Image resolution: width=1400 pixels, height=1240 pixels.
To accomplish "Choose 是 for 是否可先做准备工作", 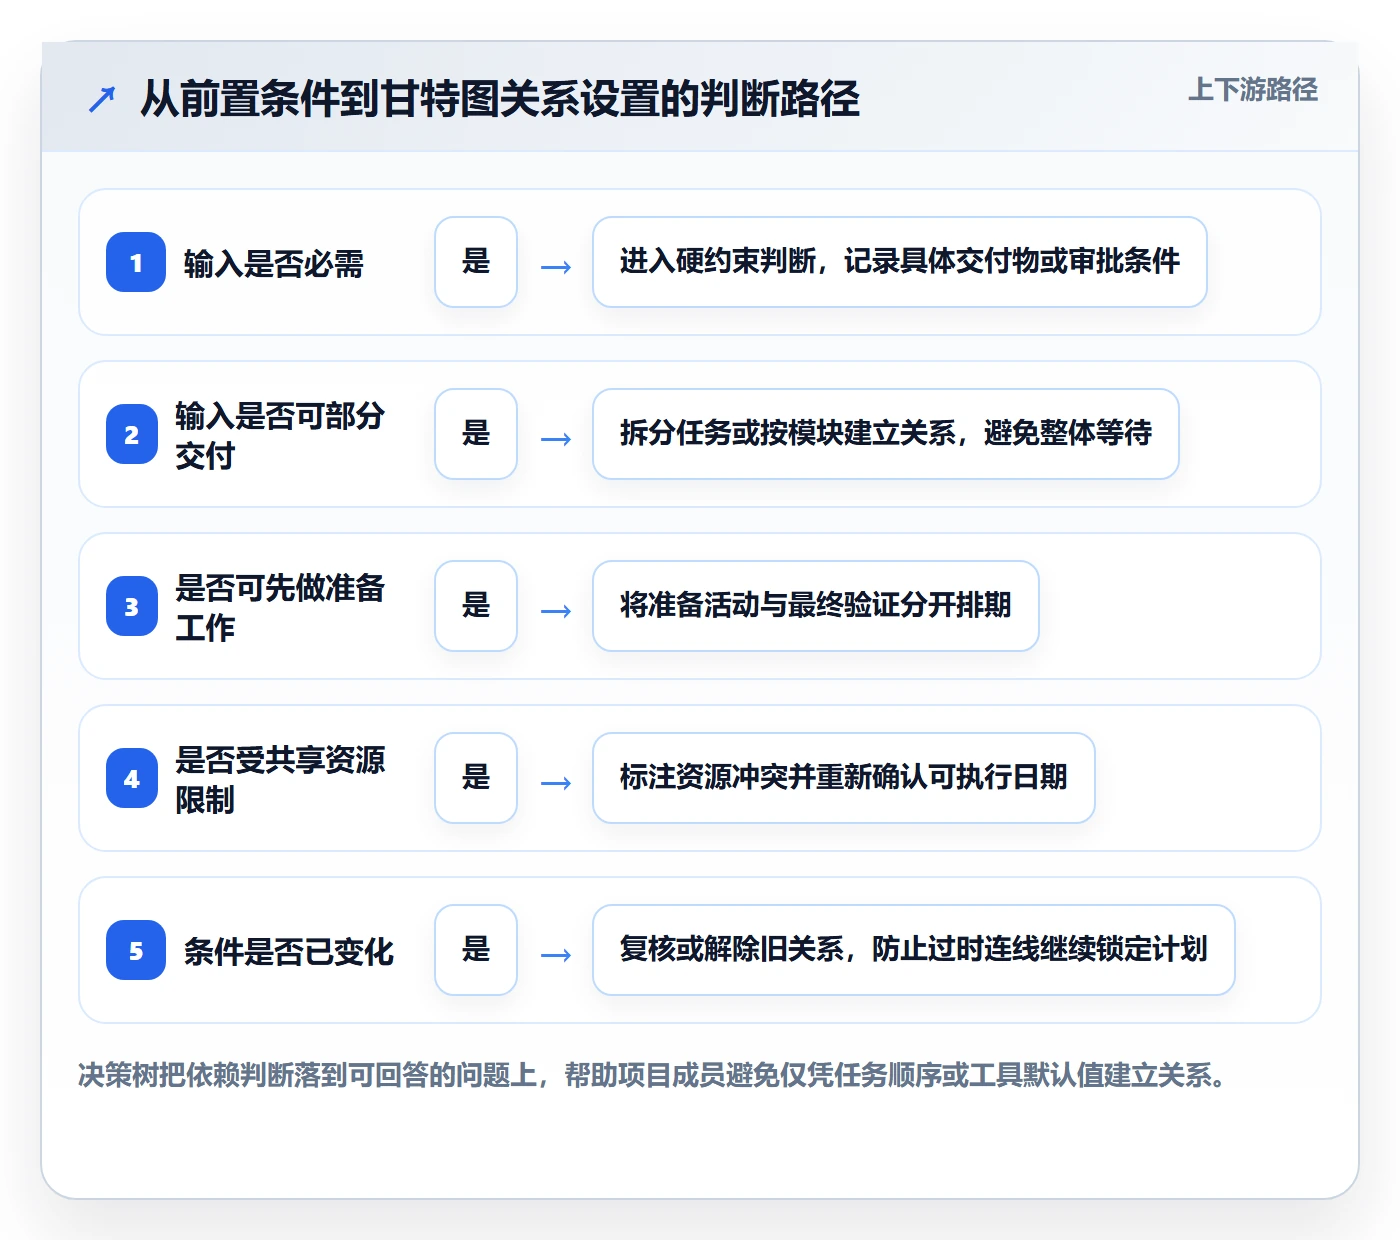I will coord(476,606).
